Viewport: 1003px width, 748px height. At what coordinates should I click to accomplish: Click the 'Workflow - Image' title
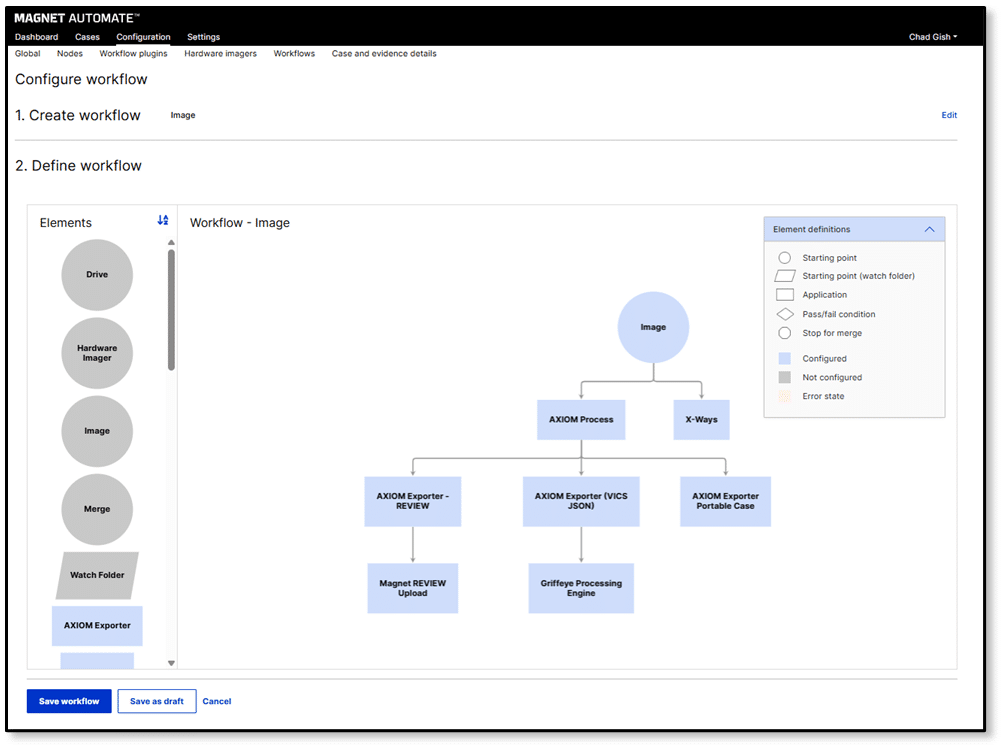(240, 223)
